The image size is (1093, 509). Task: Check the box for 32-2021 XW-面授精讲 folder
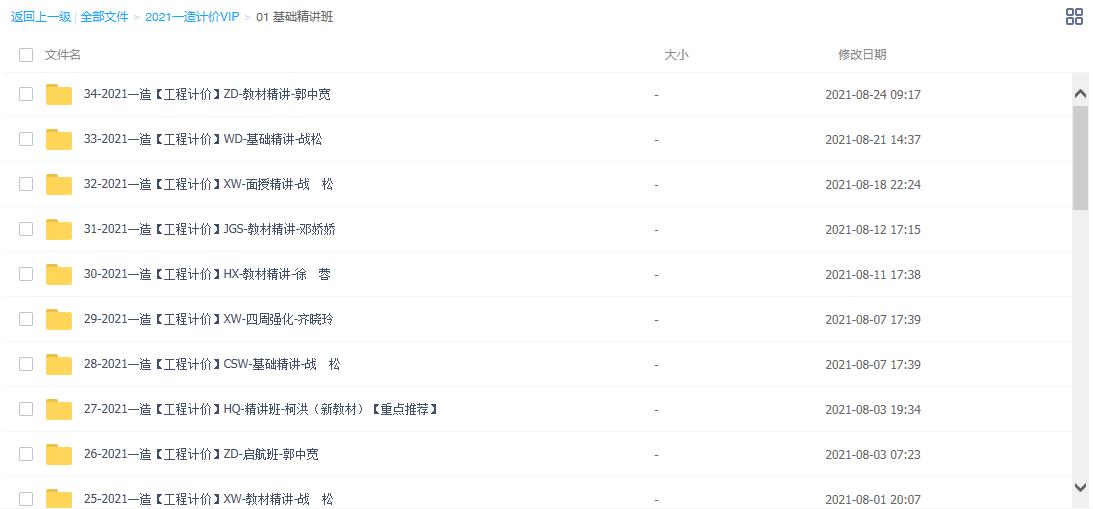coord(26,185)
